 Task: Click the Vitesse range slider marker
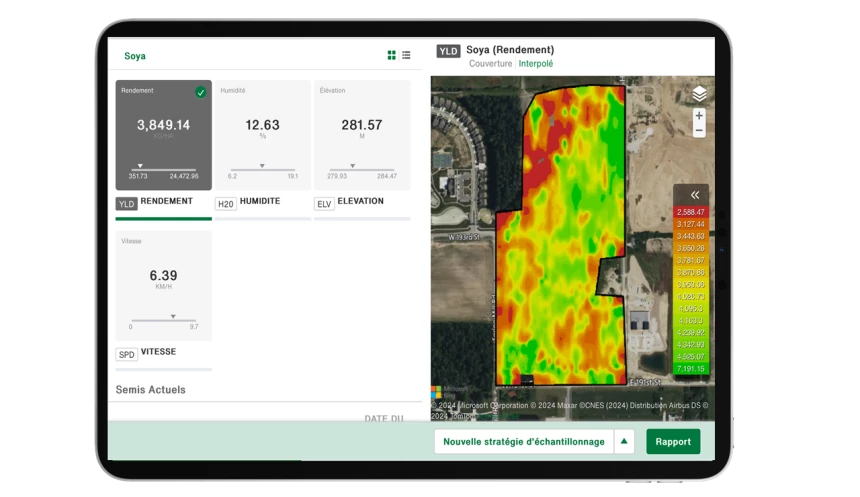click(173, 316)
